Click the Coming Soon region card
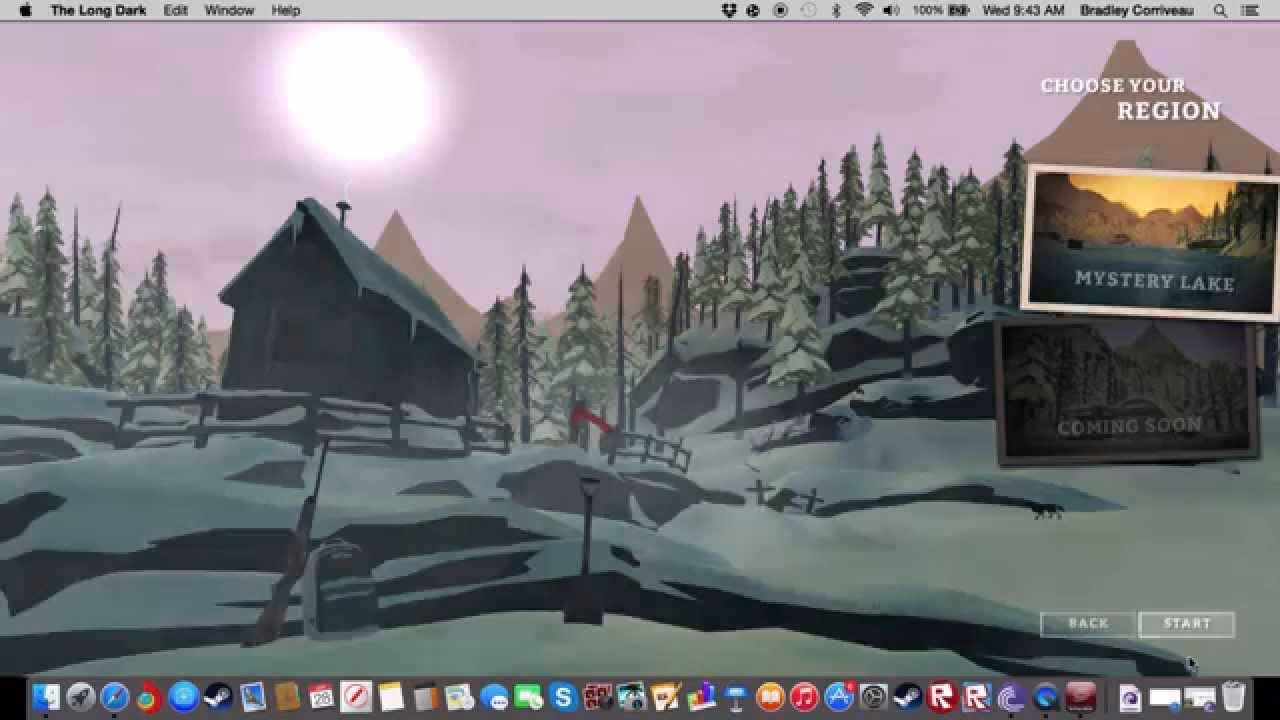The image size is (1280, 720). coord(1129,393)
